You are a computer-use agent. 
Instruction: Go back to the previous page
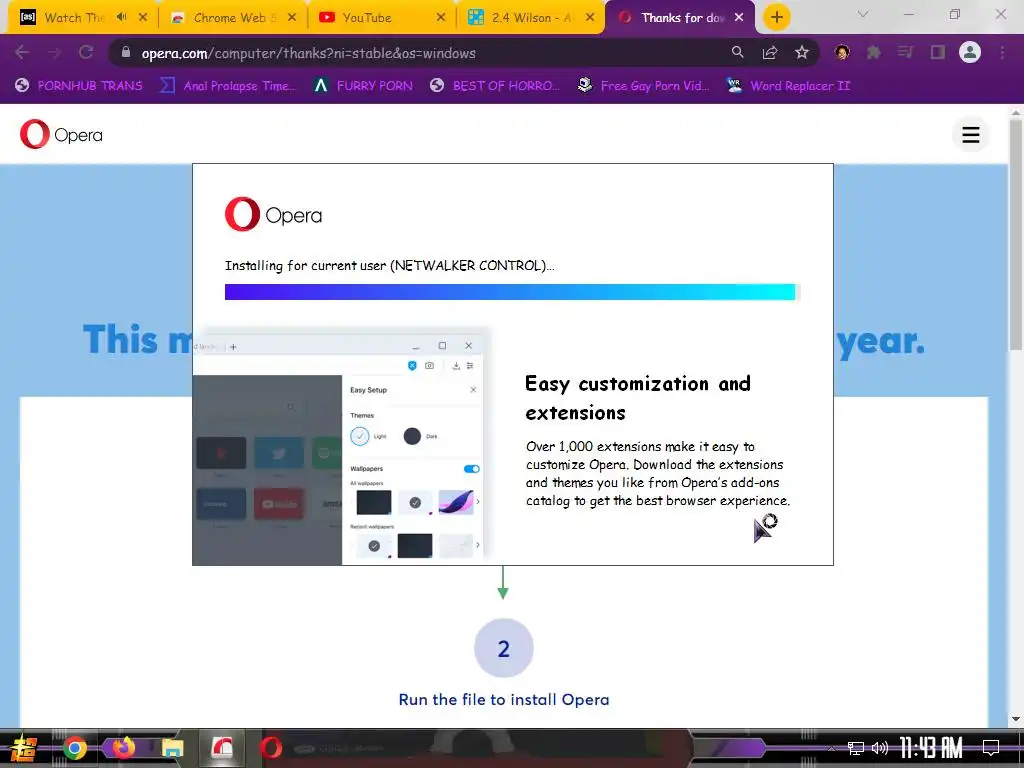[22, 52]
